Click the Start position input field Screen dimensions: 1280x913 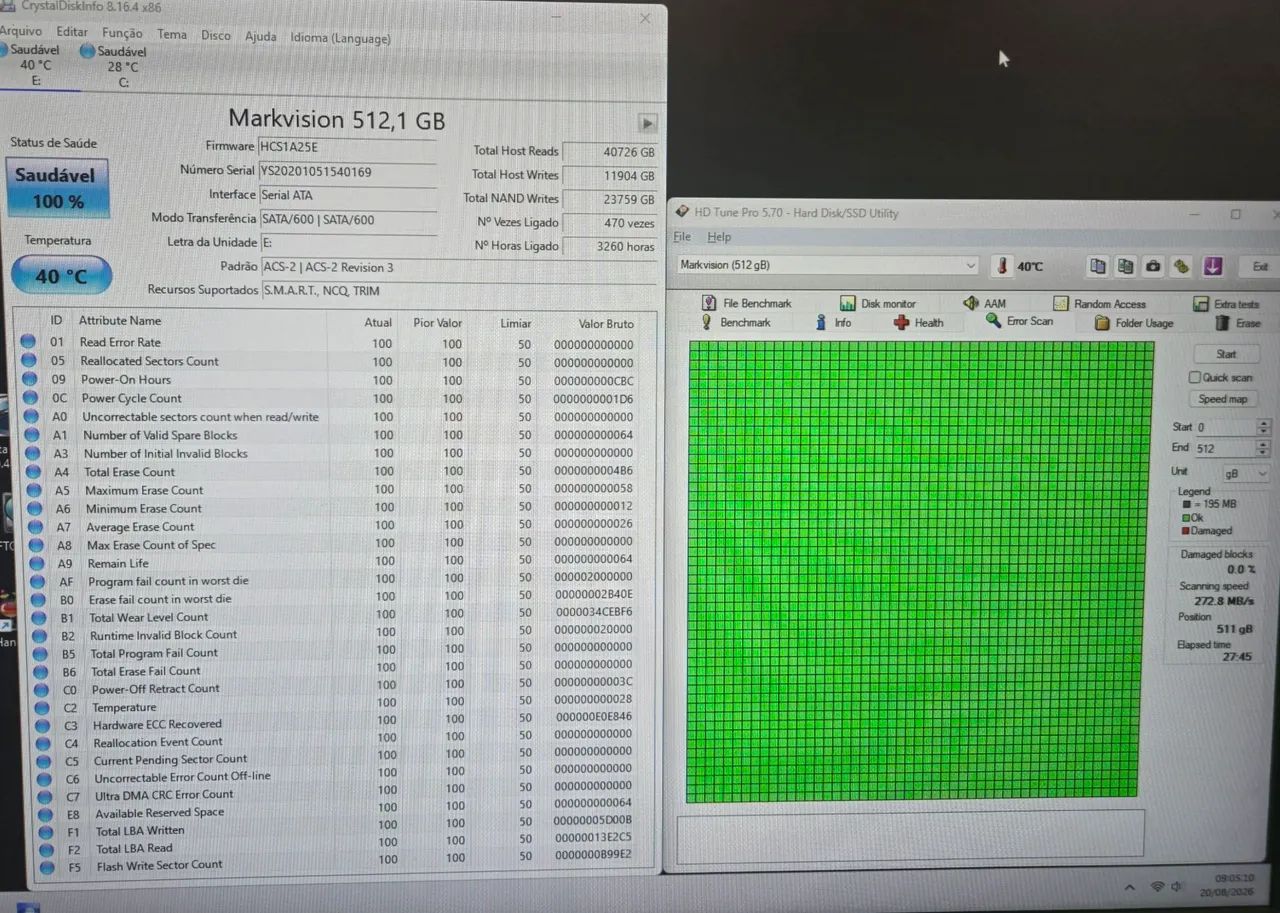(x=1225, y=427)
